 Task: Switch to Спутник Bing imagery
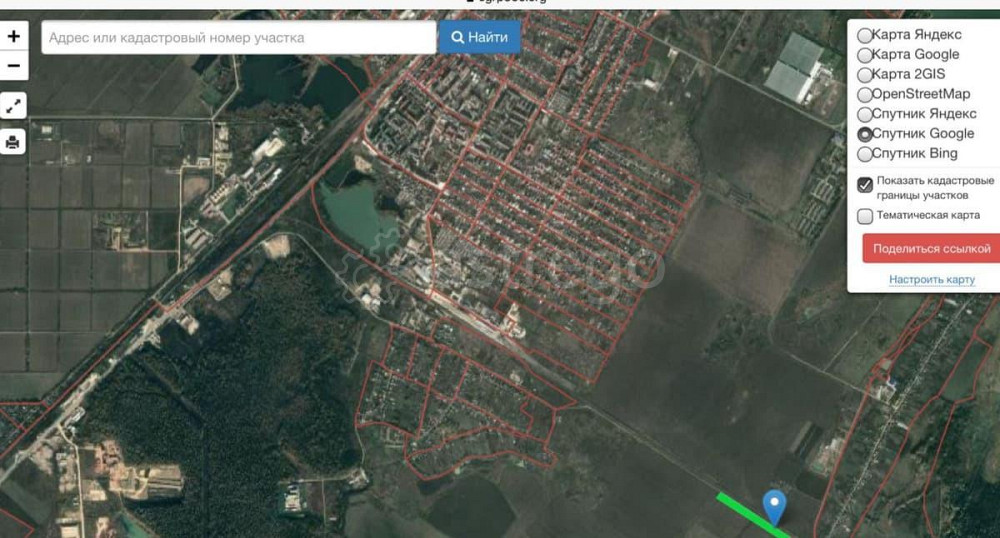coord(864,154)
